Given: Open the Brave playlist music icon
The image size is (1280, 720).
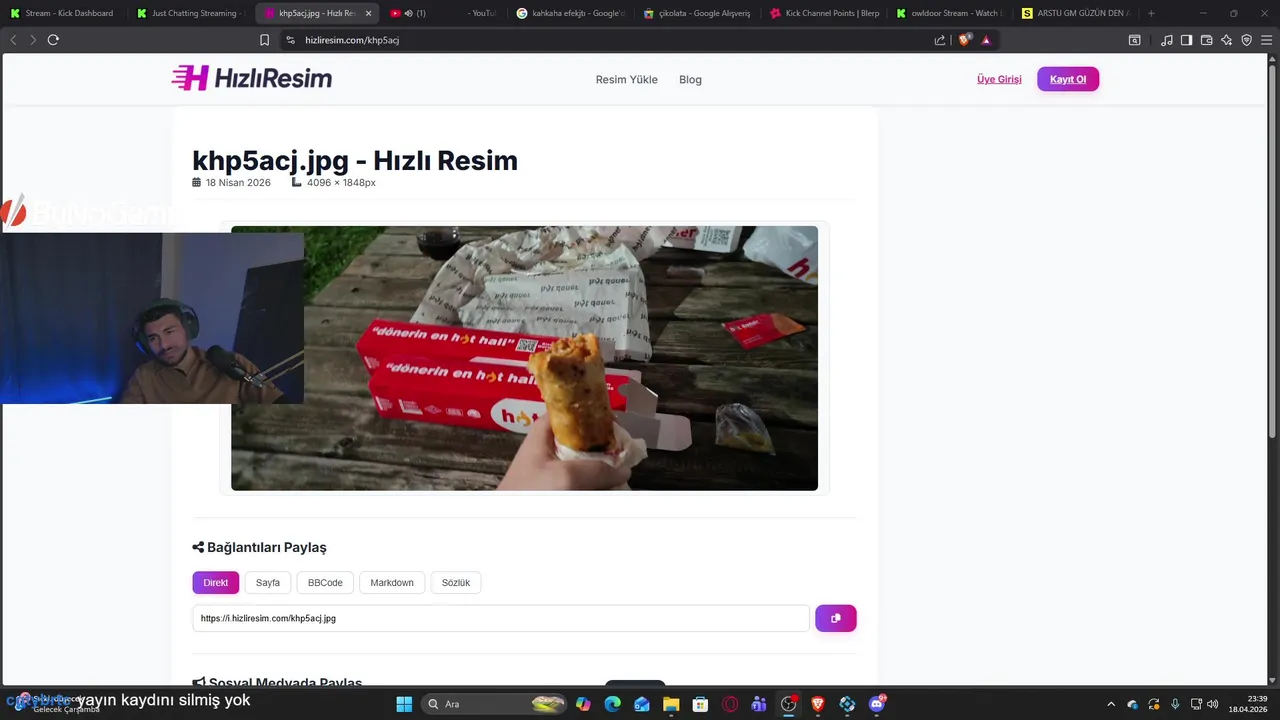Looking at the screenshot, I should tap(1167, 40).
